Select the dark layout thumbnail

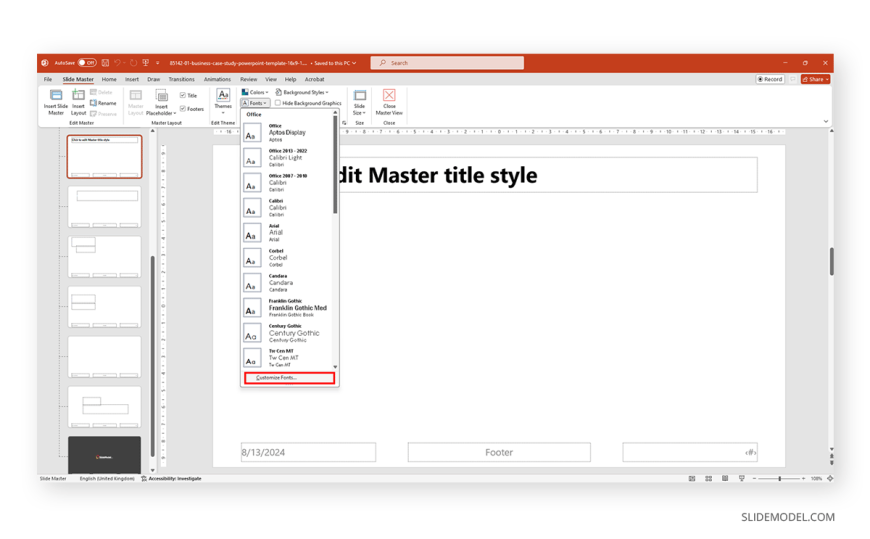pos(104,455)
